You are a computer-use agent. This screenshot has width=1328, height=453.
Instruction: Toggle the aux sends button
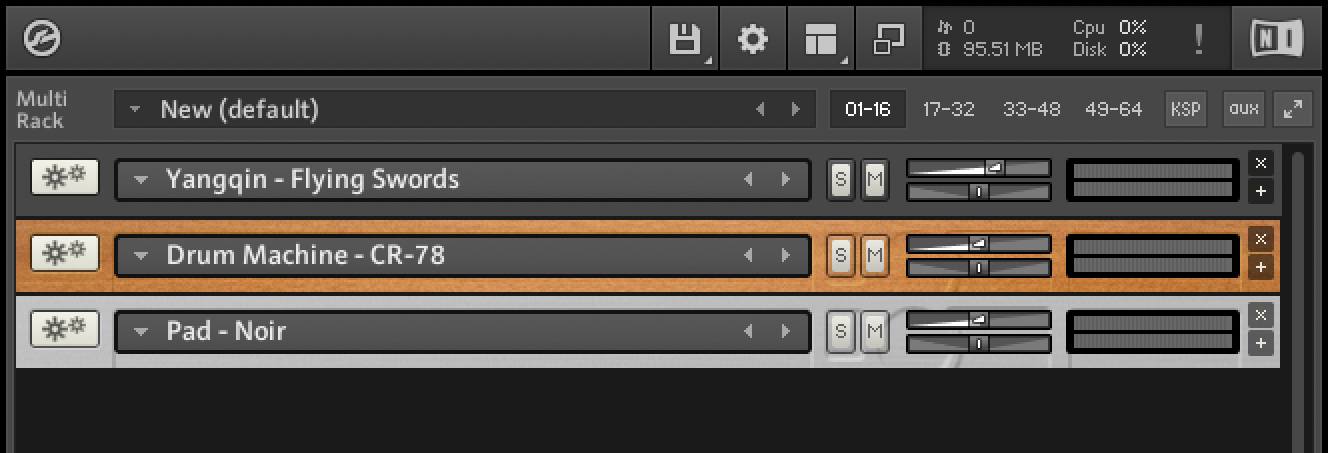pos(1243,109)
